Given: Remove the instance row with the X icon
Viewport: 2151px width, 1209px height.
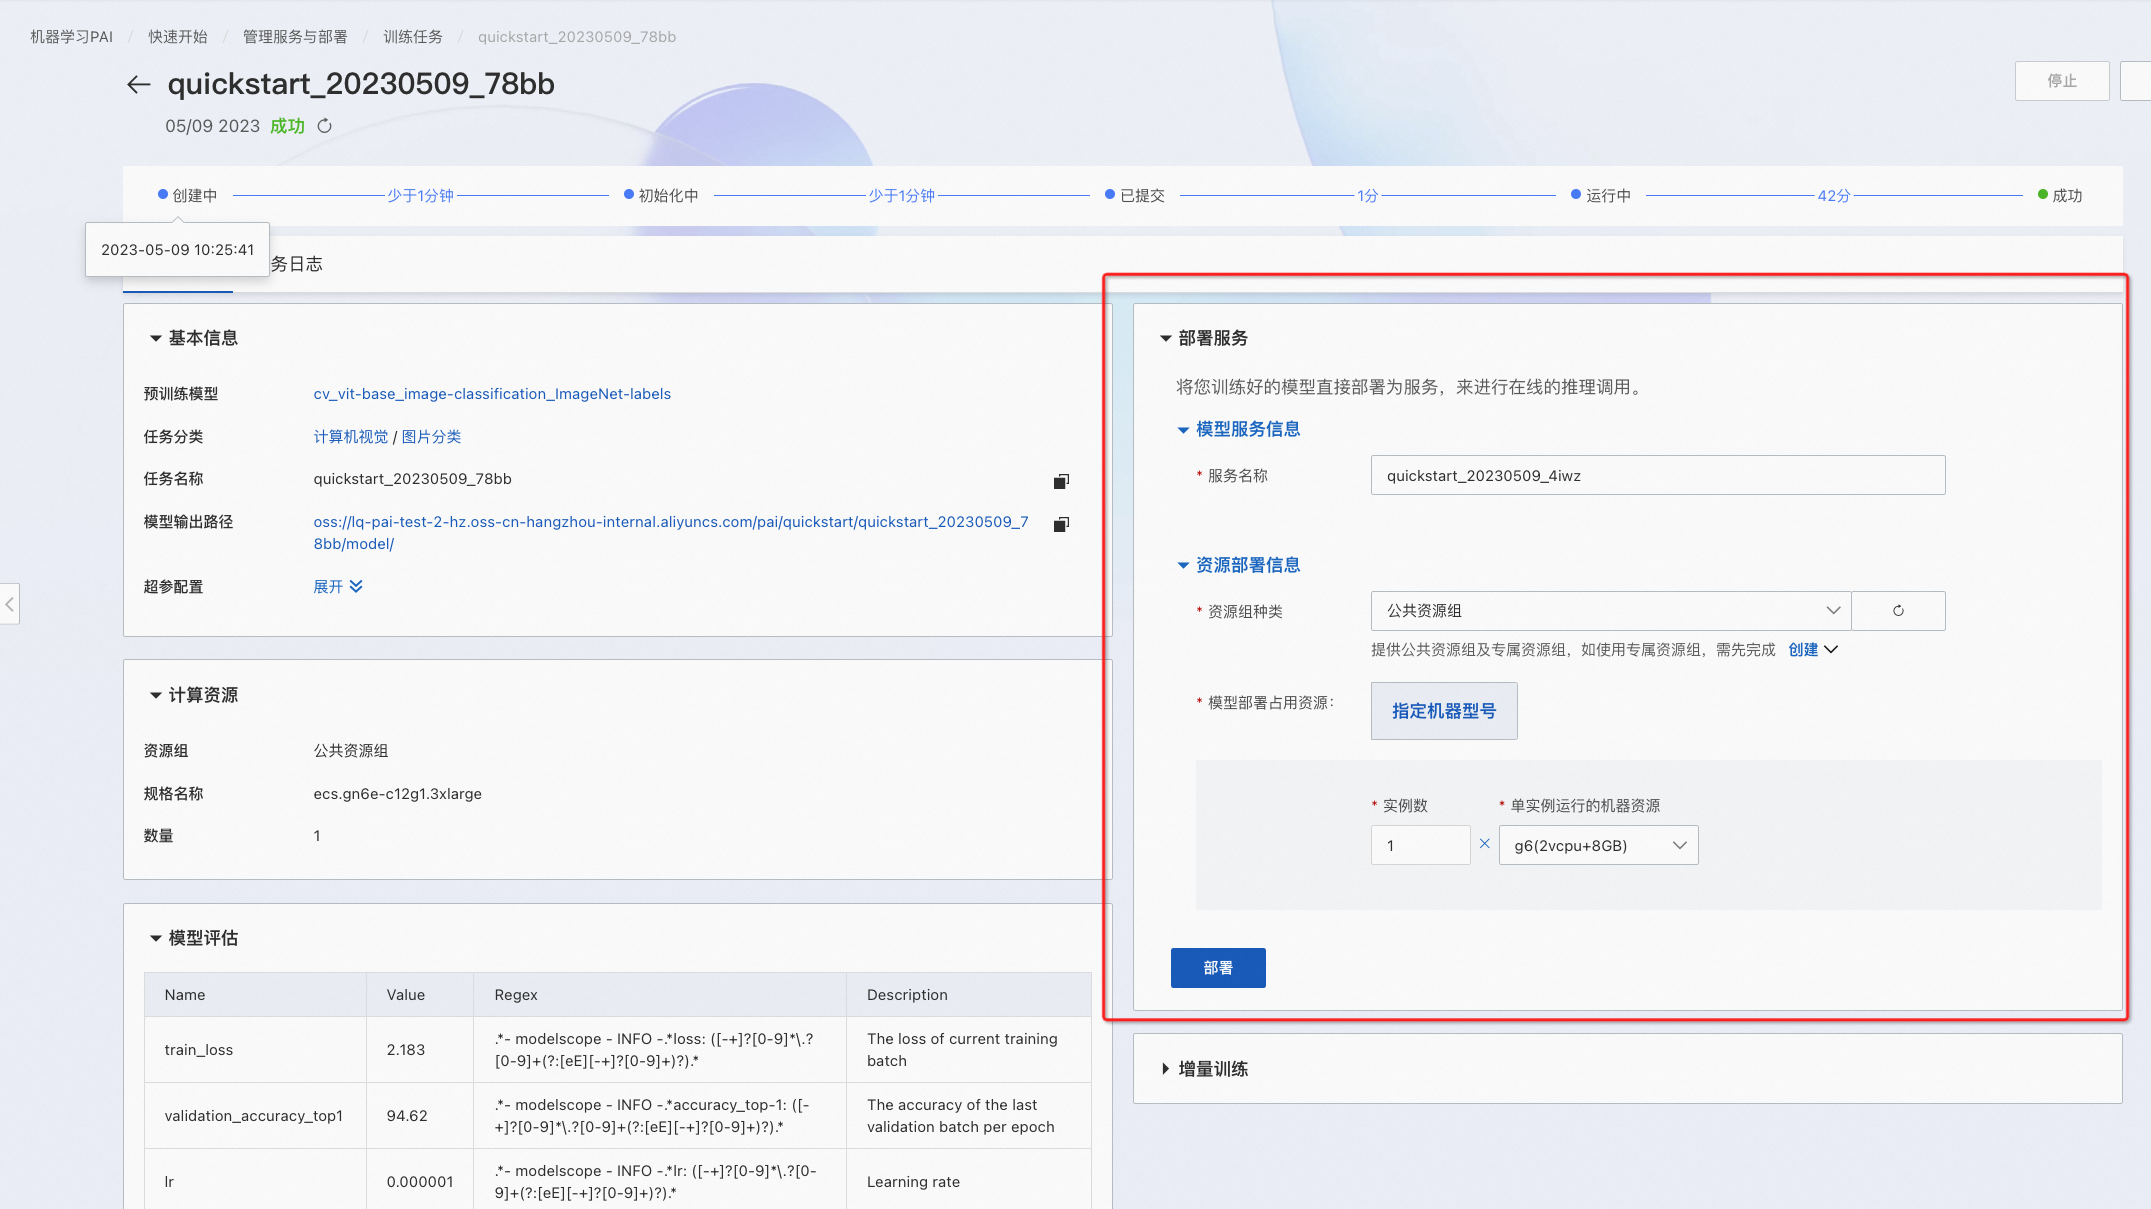Looking at the screenshot, I should pos(1485,844).
